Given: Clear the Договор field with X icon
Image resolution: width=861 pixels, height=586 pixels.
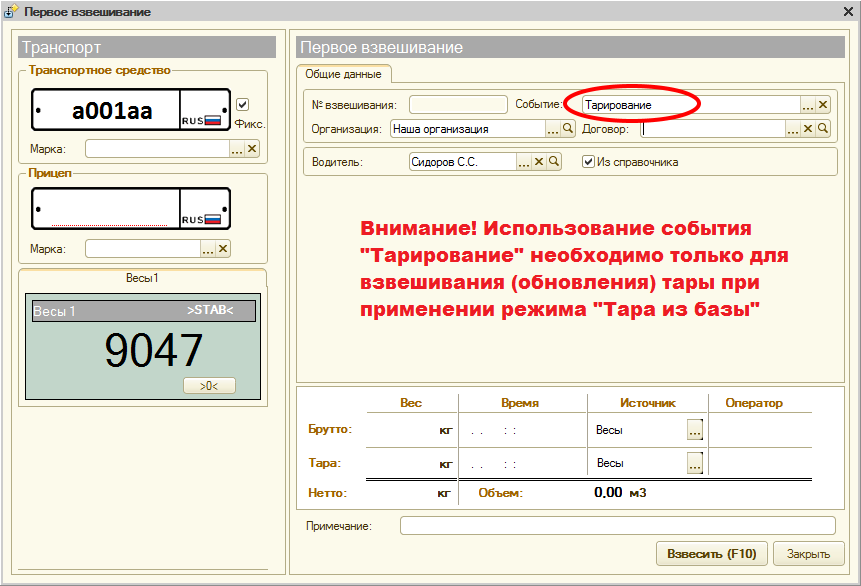Looking at the screenshot, I should (x=808, y=129).
